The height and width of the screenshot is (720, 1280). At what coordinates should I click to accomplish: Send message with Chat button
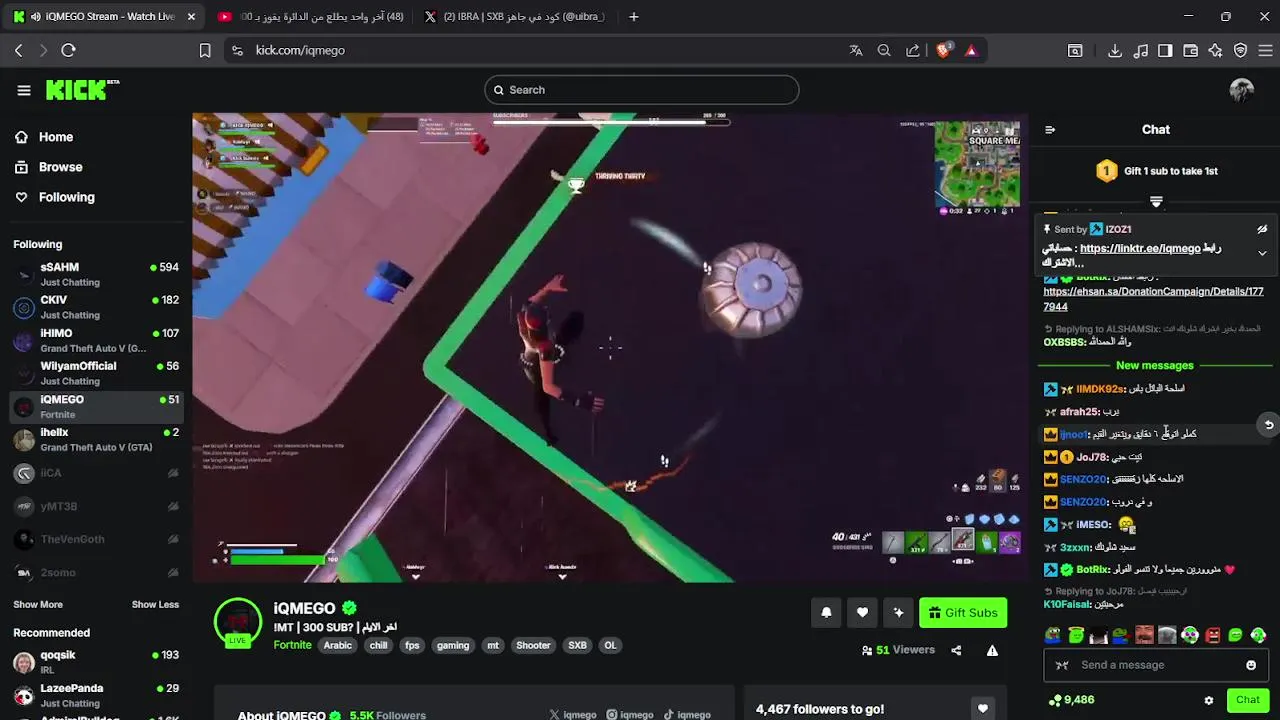click(1247, 700)
